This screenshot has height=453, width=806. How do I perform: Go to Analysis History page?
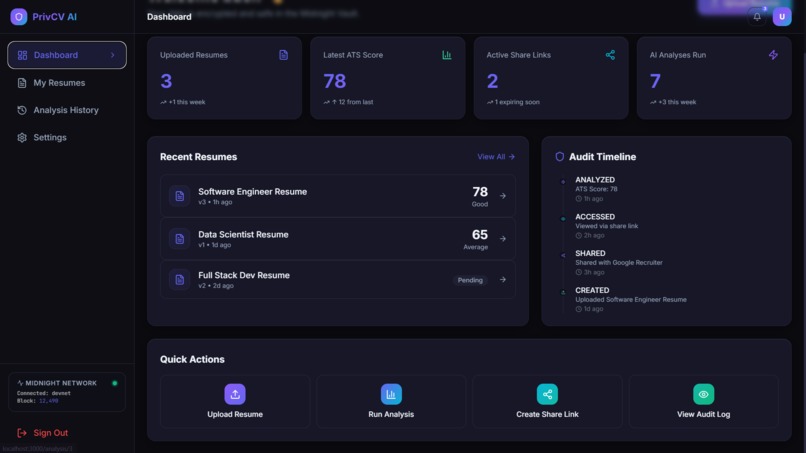(67, 110)
